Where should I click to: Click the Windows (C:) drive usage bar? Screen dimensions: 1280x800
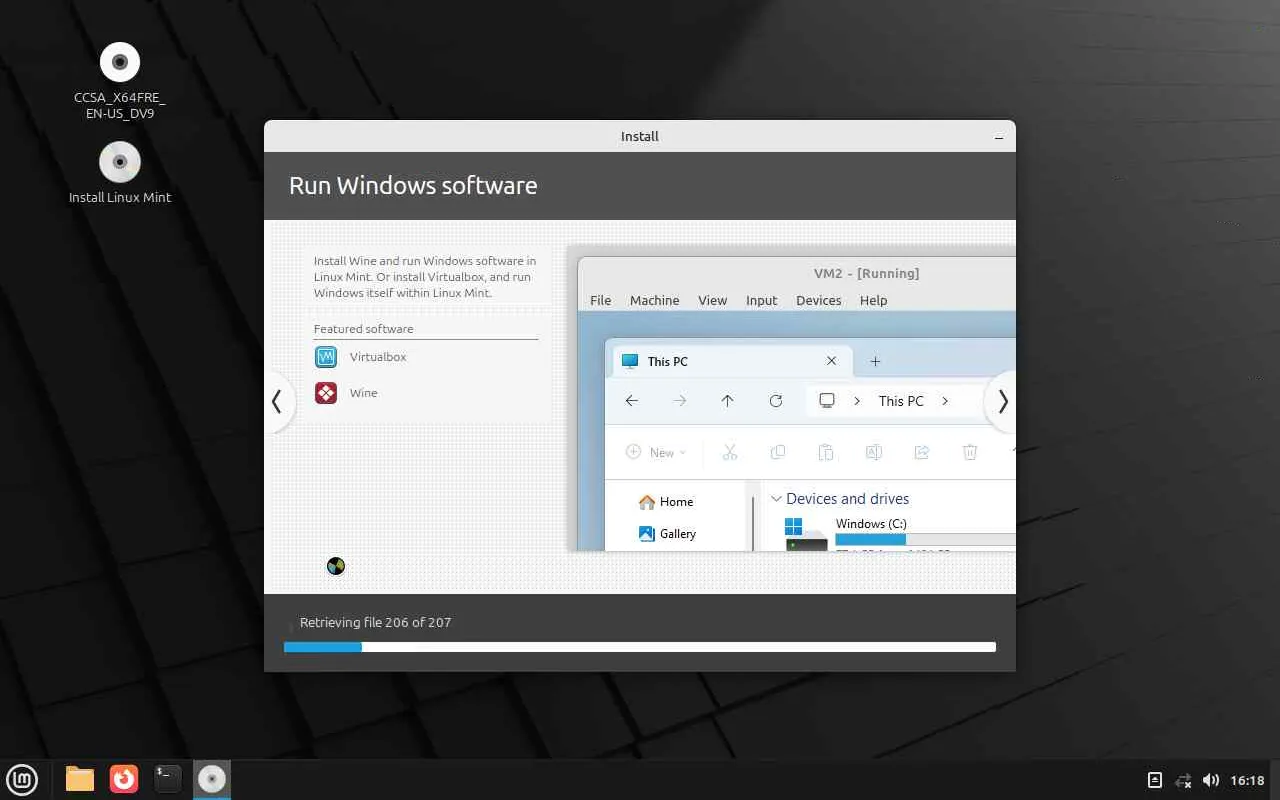tap(925, 540)
